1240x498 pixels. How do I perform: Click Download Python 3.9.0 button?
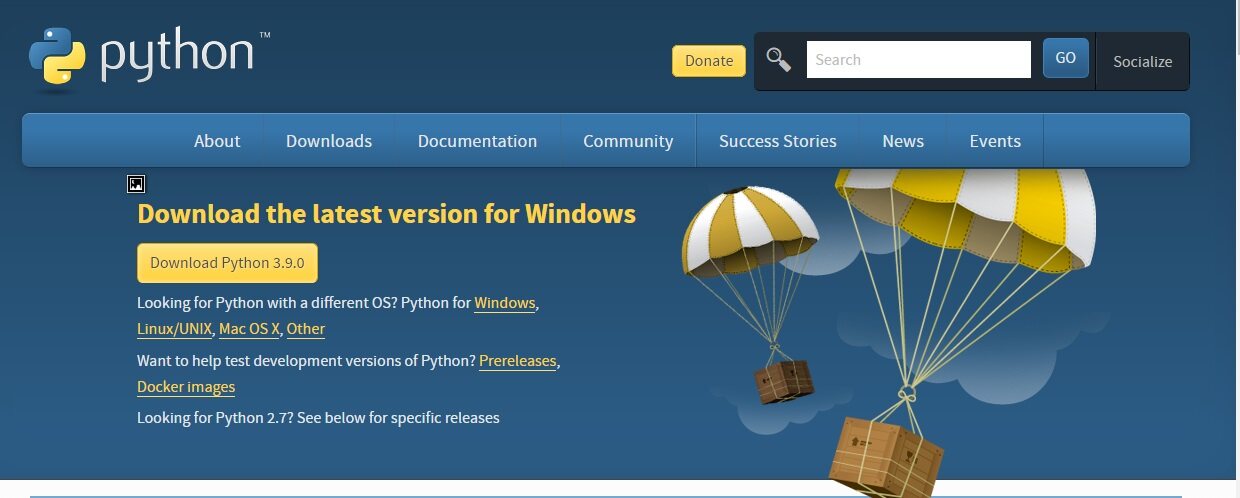tap(227, 263)
